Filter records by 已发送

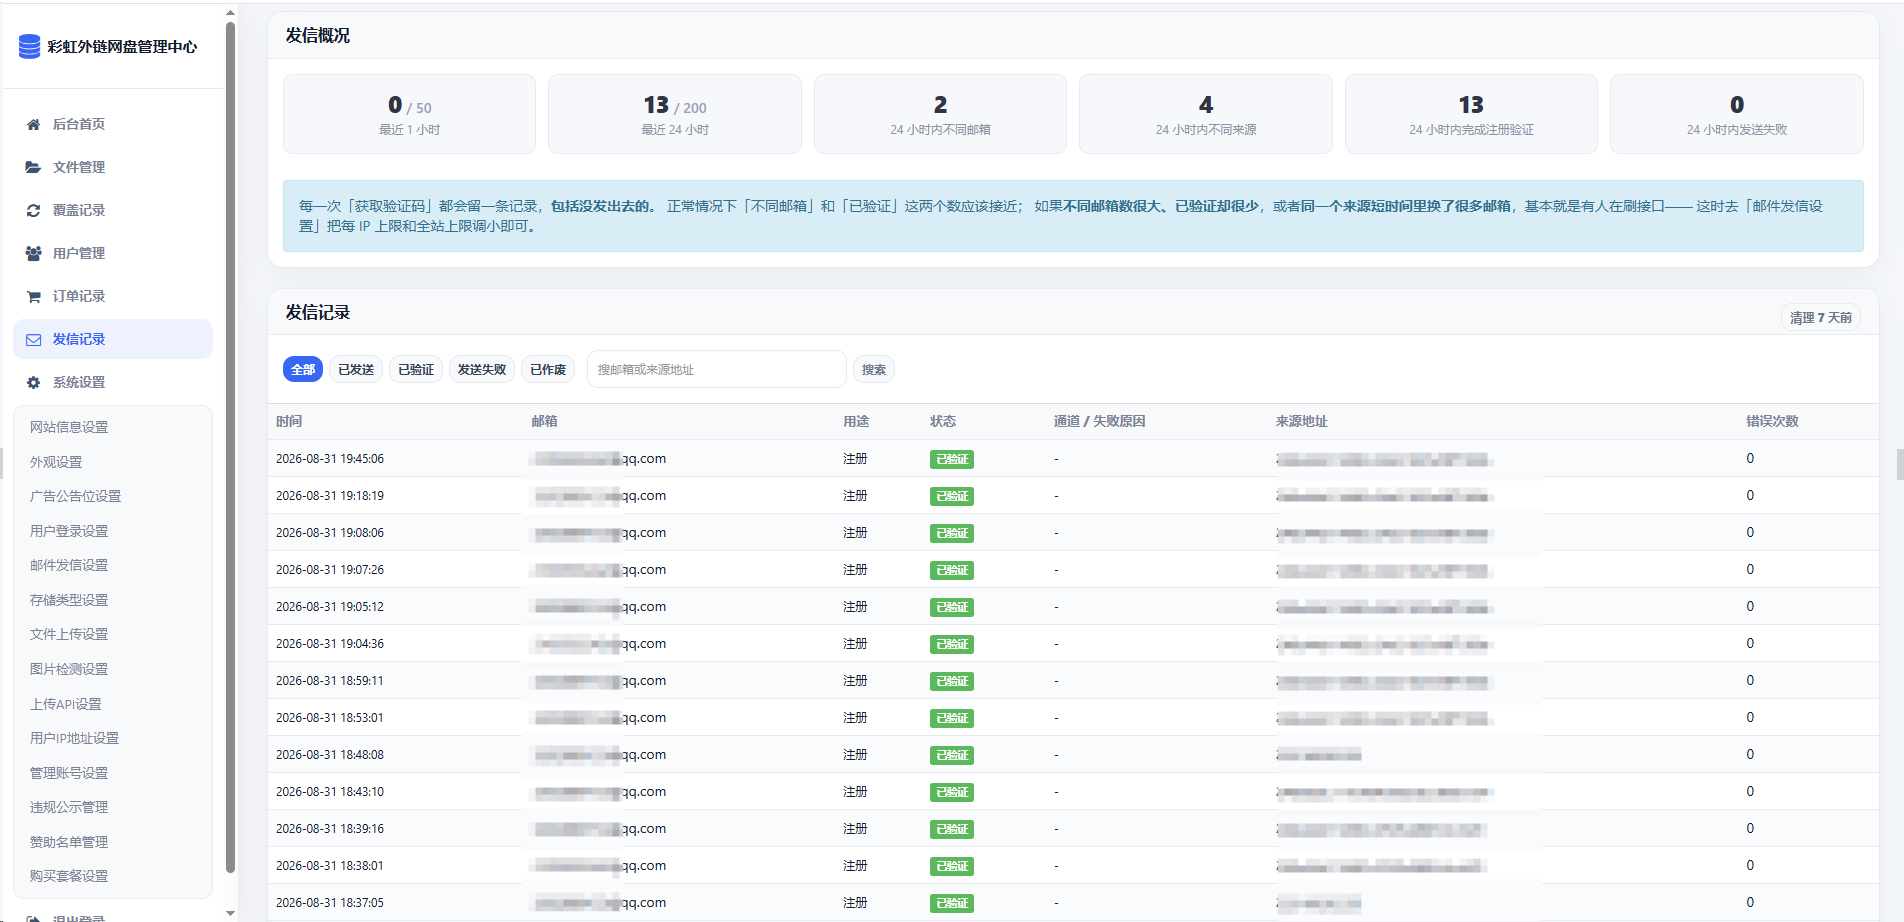pos(356,369)
